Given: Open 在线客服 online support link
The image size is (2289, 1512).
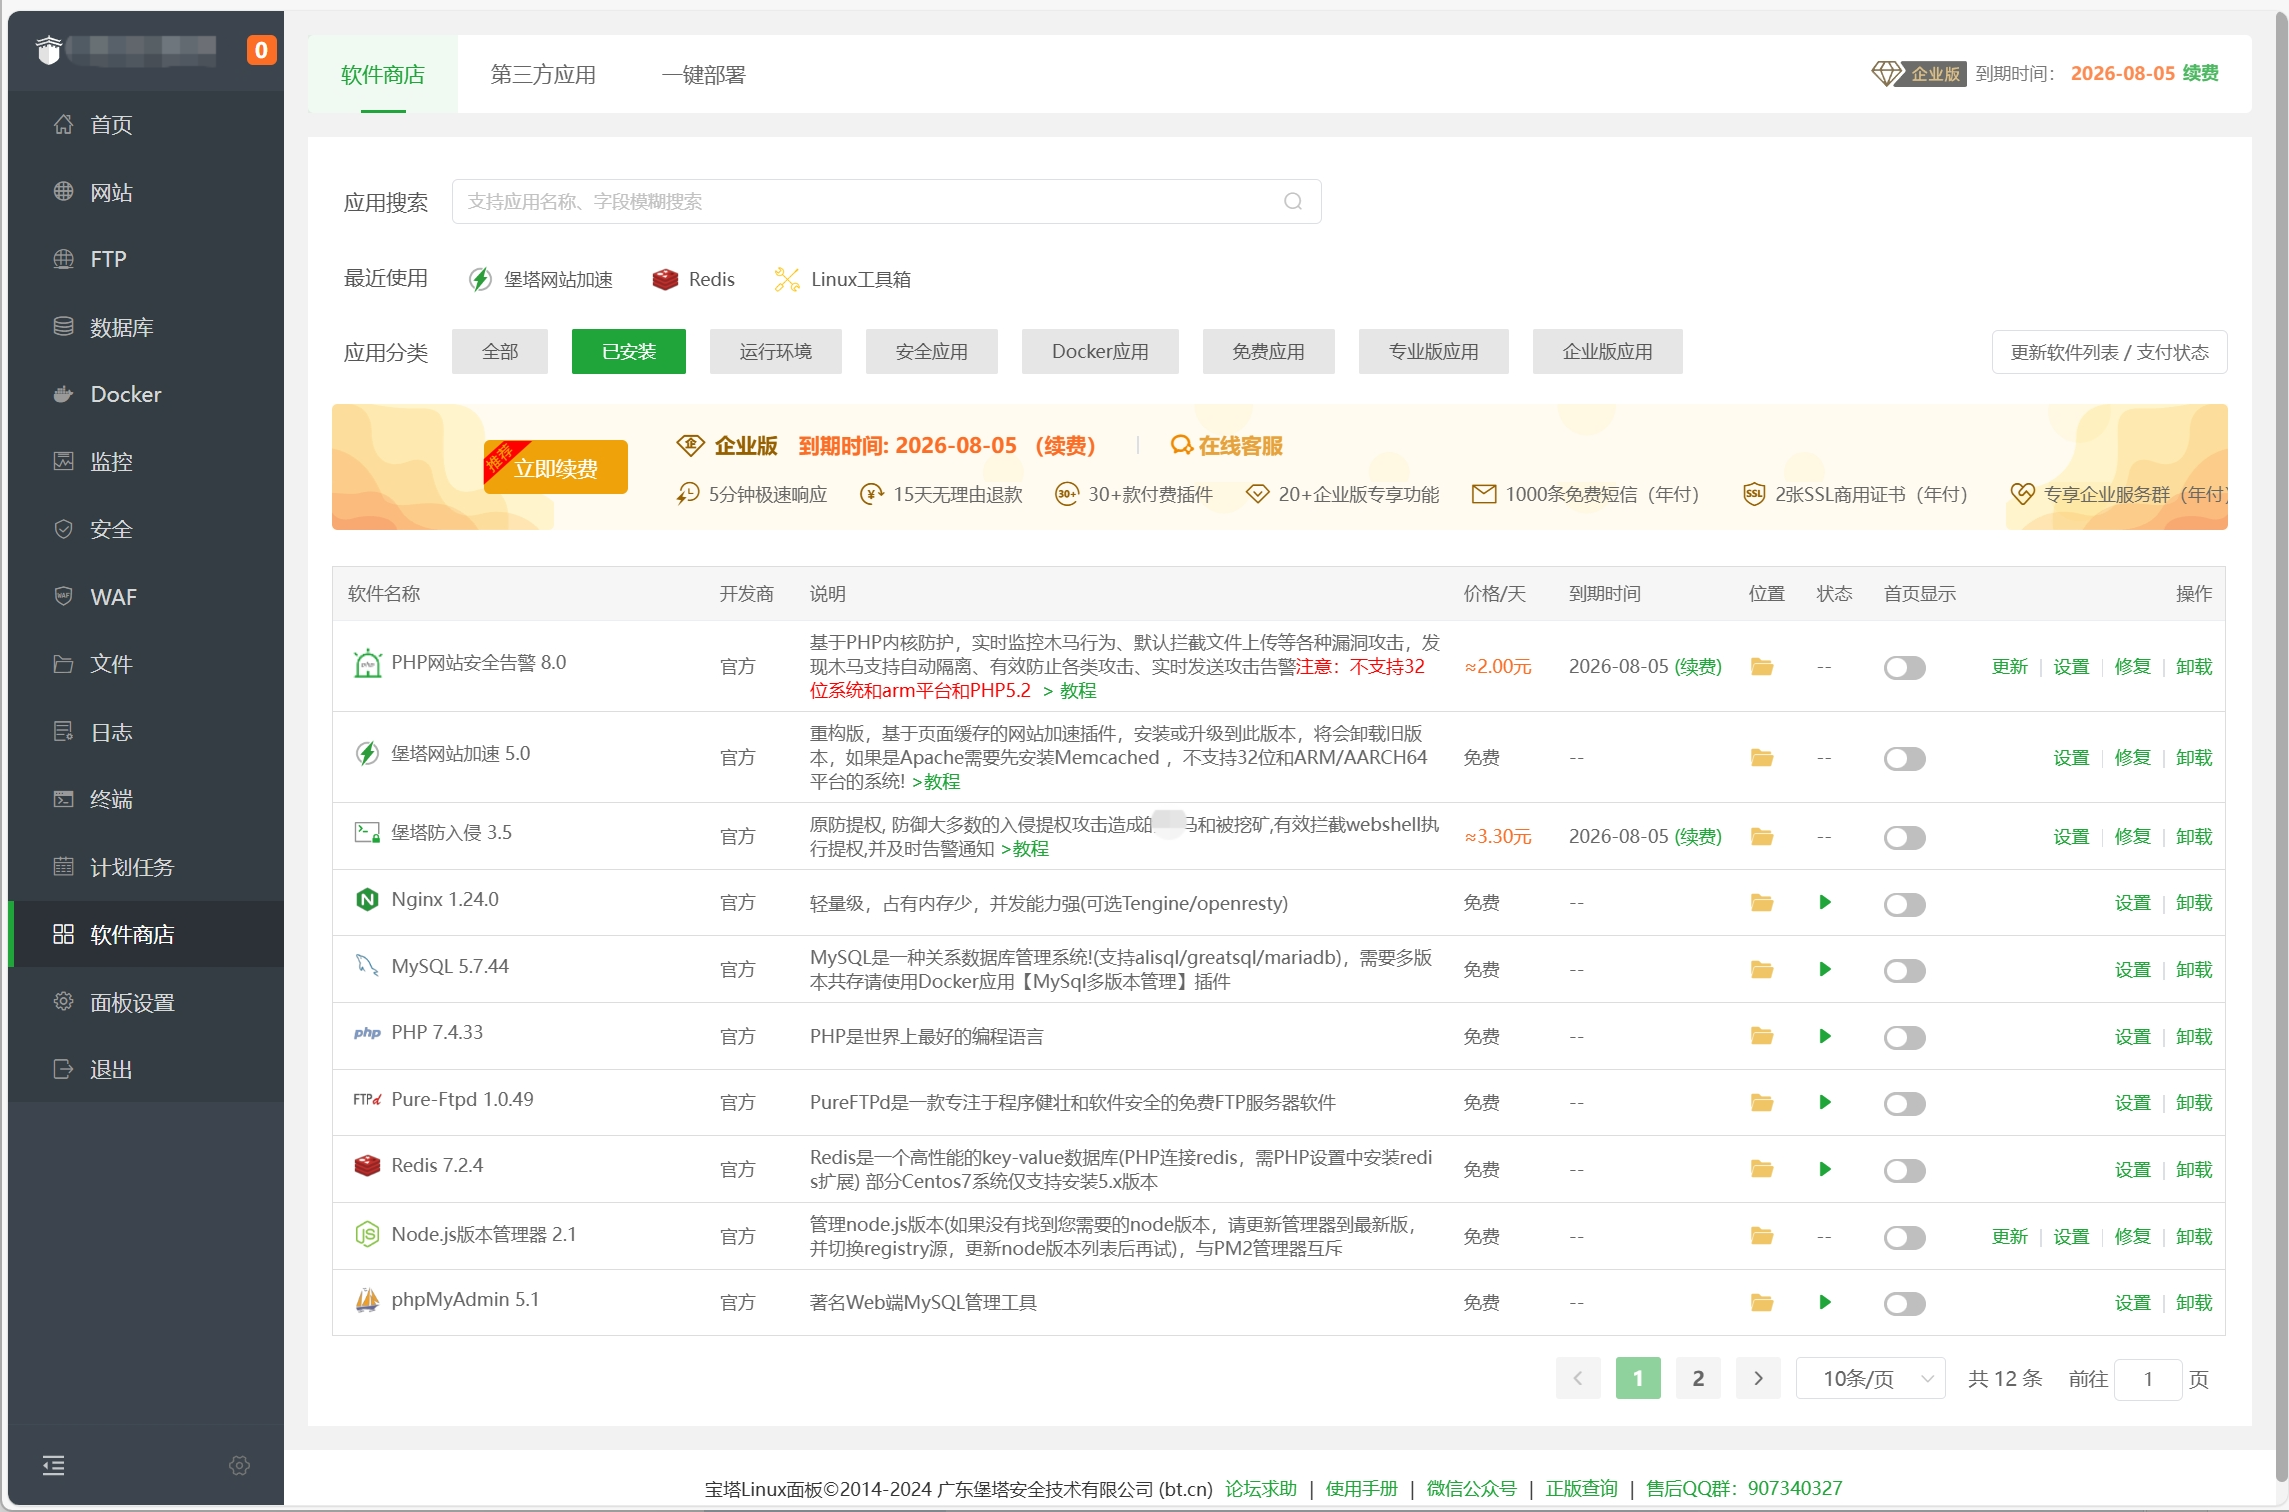Looking at the screenshot, I should (x=1227, y=445).
